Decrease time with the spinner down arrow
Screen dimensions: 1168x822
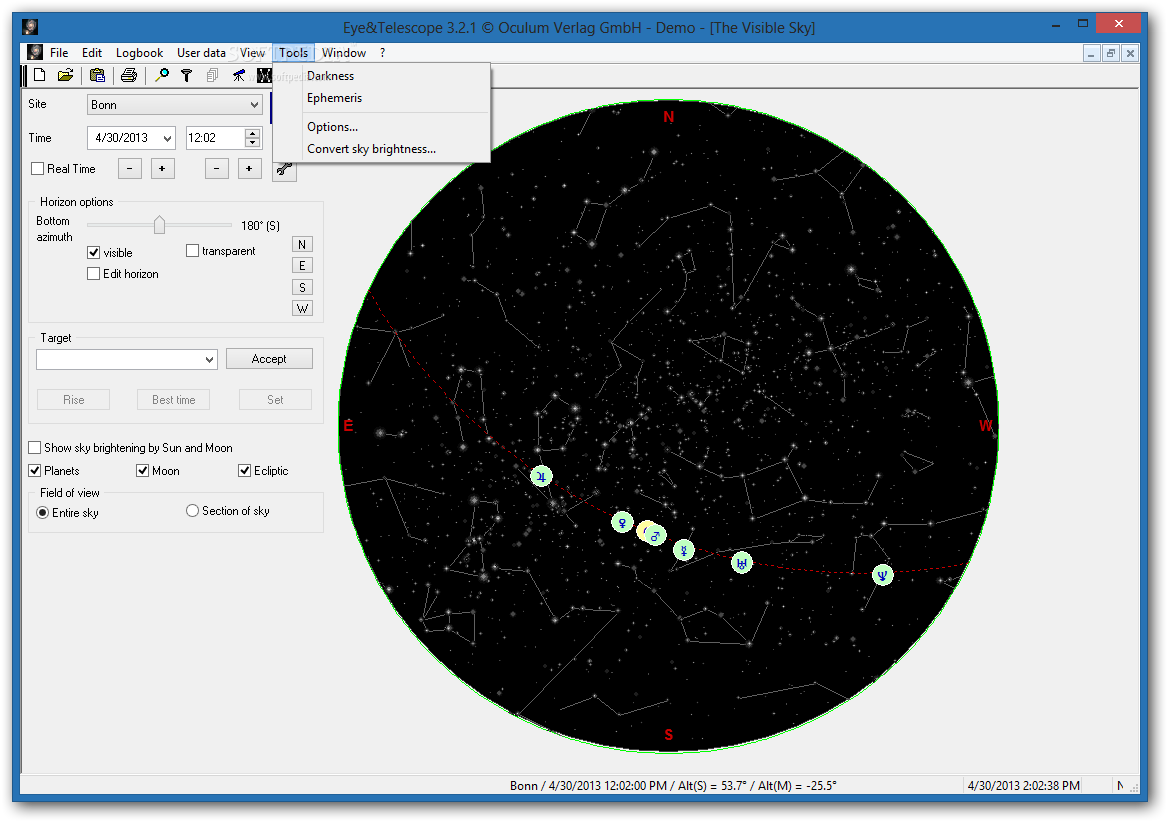point(253,143)
